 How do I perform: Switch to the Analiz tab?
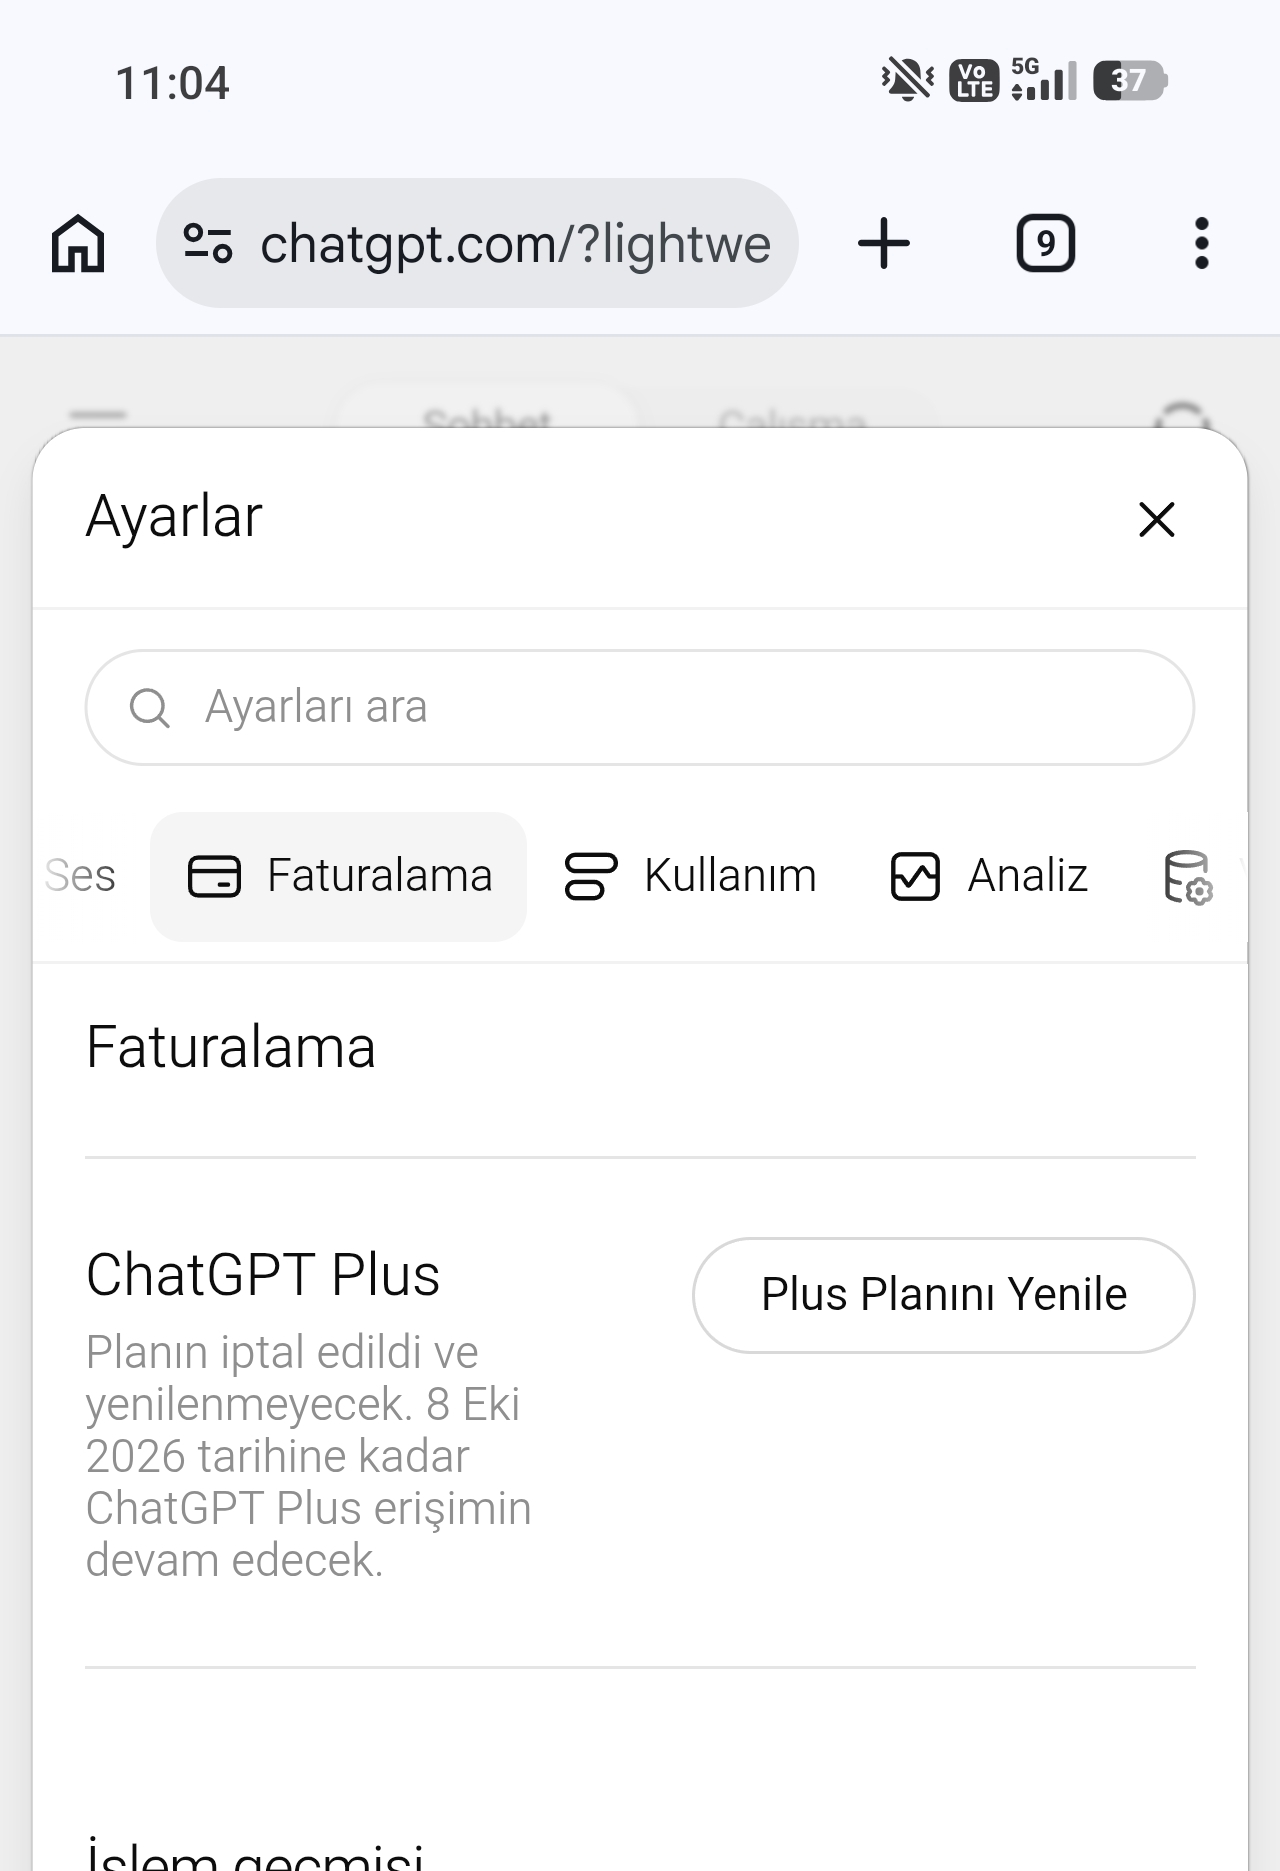989,876
